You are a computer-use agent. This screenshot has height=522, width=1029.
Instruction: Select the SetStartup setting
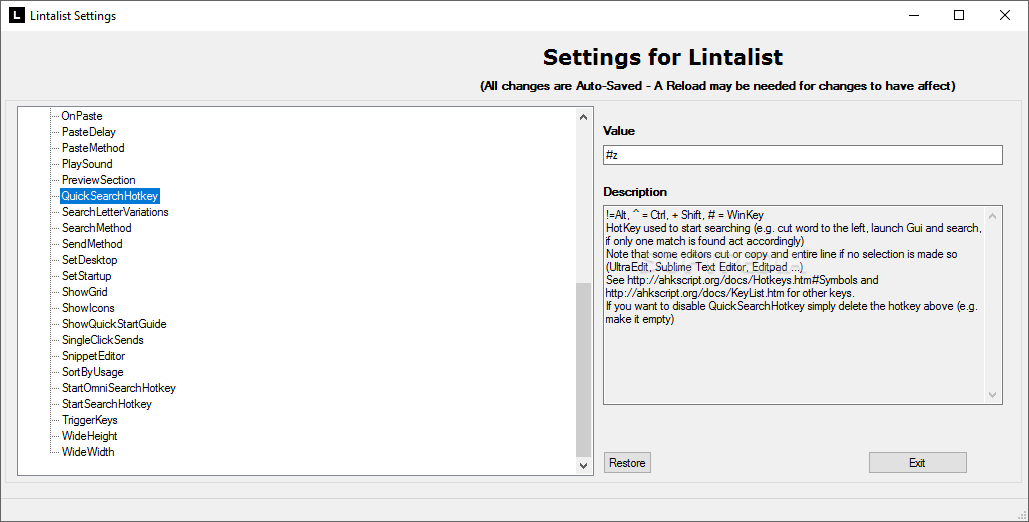pos(87,276)
